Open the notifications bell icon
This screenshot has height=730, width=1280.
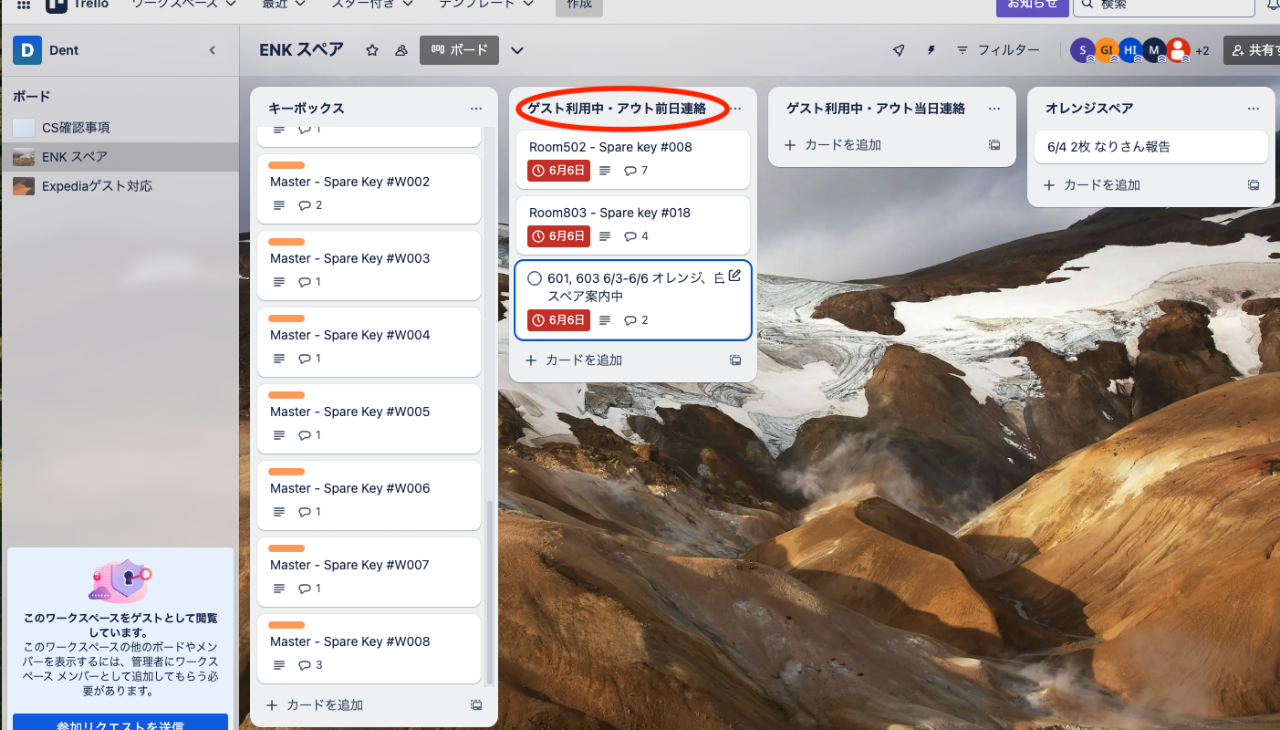1272,5
